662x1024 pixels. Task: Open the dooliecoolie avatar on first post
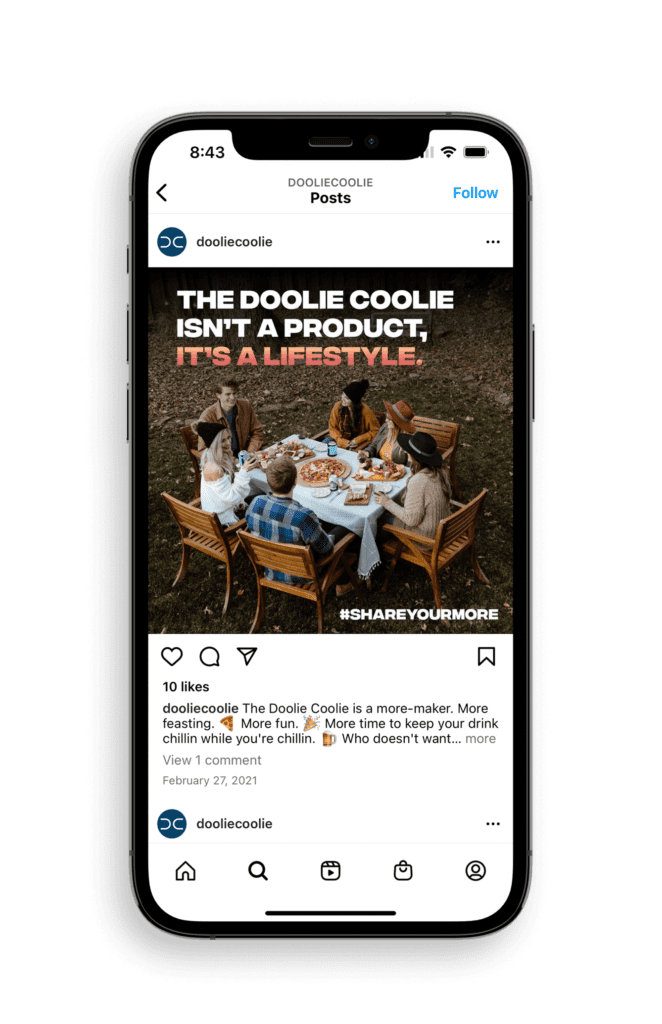(172, 242)
